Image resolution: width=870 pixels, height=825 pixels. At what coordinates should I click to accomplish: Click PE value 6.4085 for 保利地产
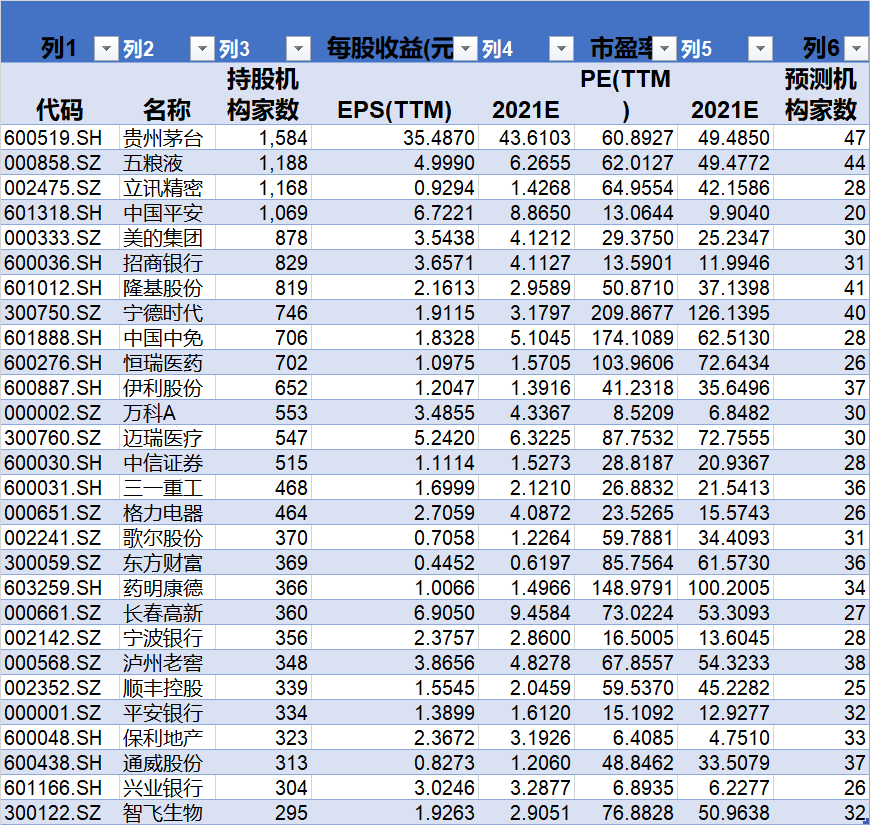[x=625, y=737]
